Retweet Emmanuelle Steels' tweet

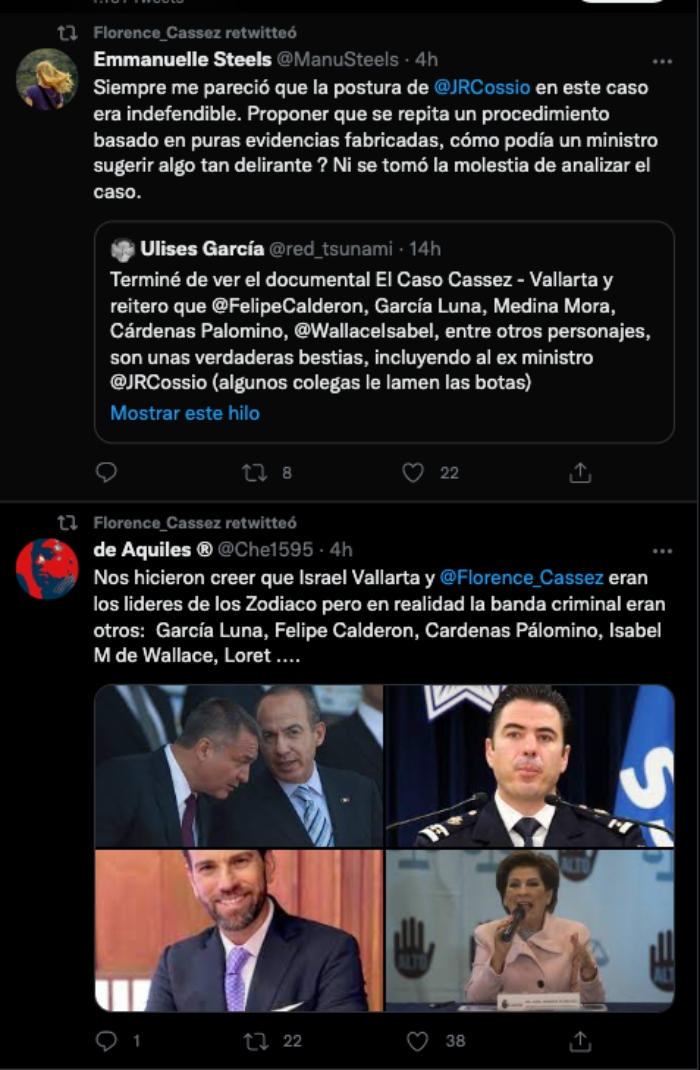(x=255, y=473)
